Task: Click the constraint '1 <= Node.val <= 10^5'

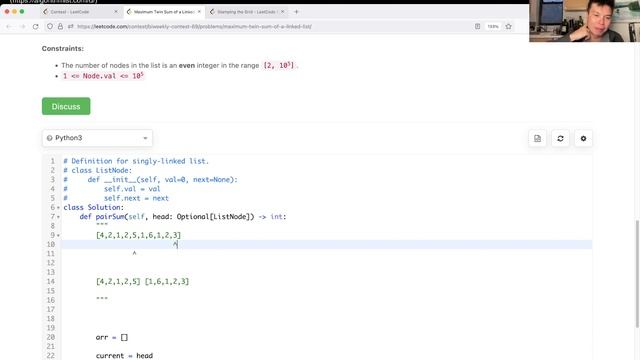Action: [103, 76]
